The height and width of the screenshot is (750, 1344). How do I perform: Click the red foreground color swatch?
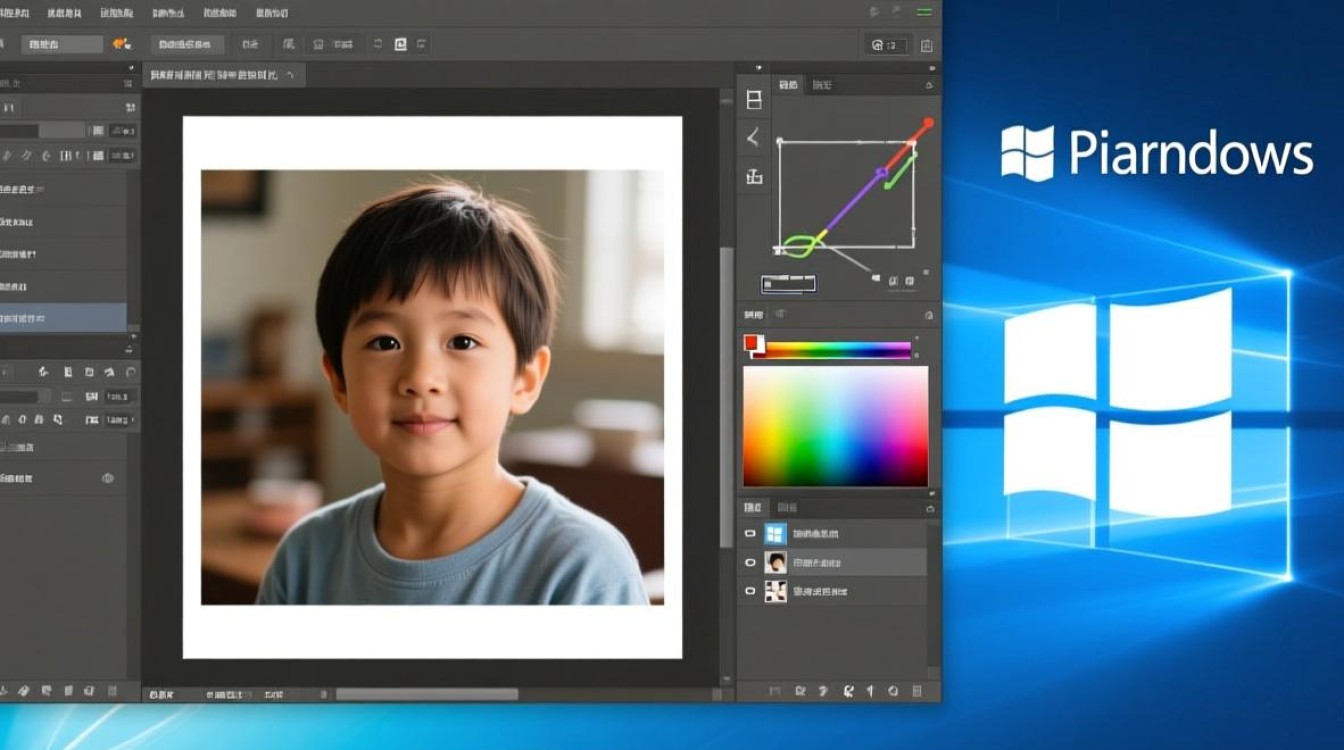752,343
